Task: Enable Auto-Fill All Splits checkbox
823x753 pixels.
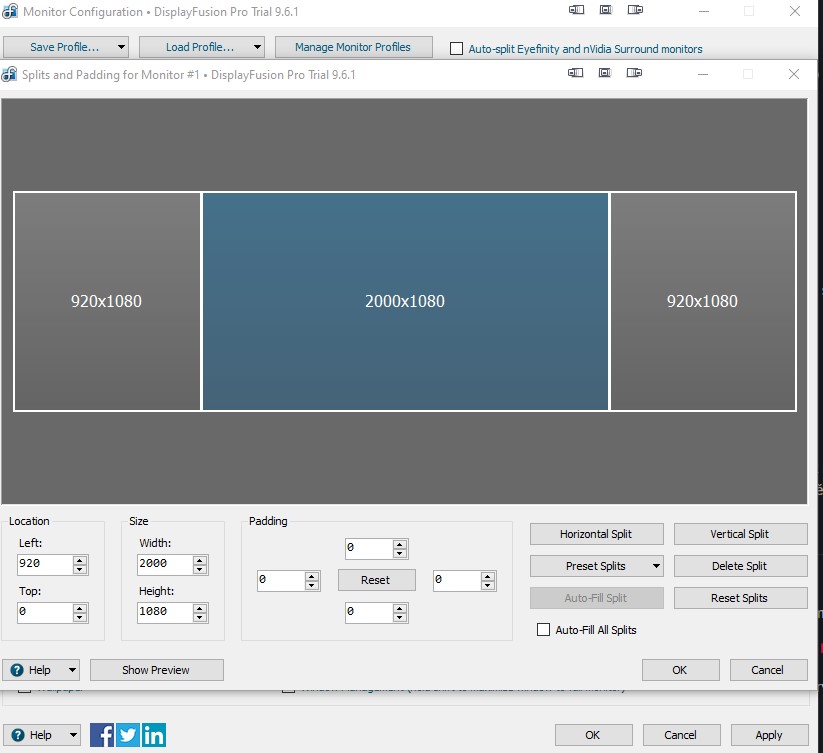Action: coord(544,630)
